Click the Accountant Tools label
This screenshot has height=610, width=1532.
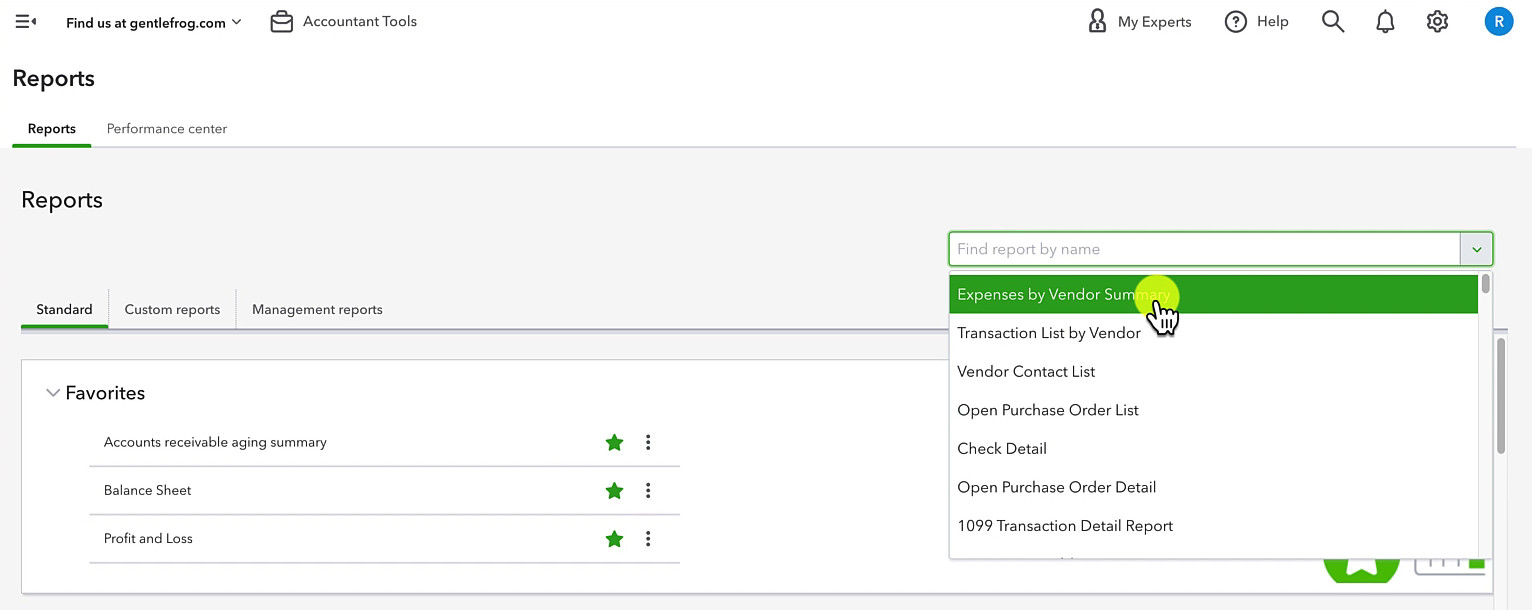click(360, 21)
